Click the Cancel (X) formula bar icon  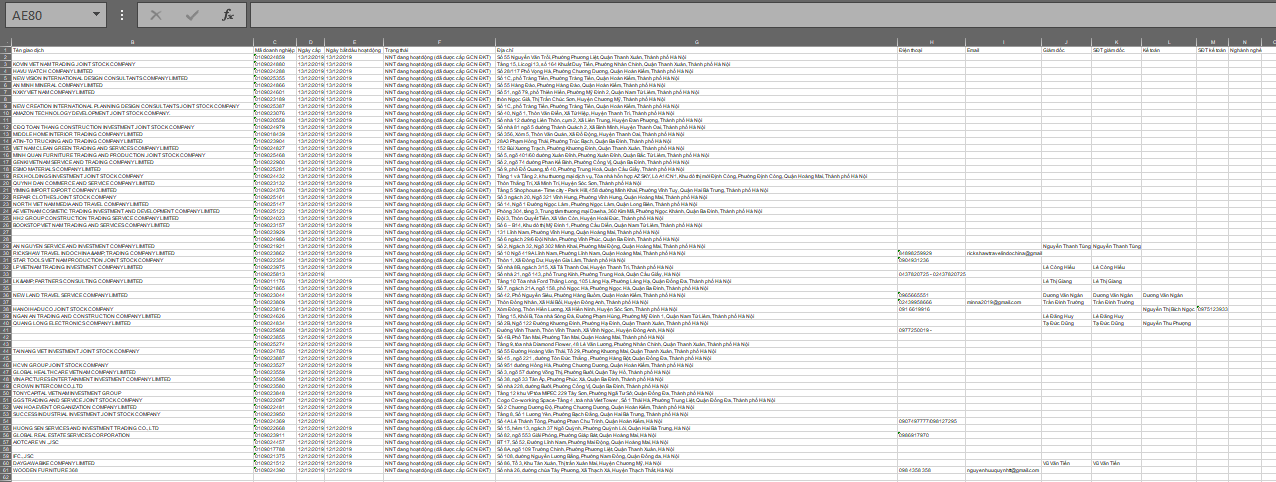155,15
